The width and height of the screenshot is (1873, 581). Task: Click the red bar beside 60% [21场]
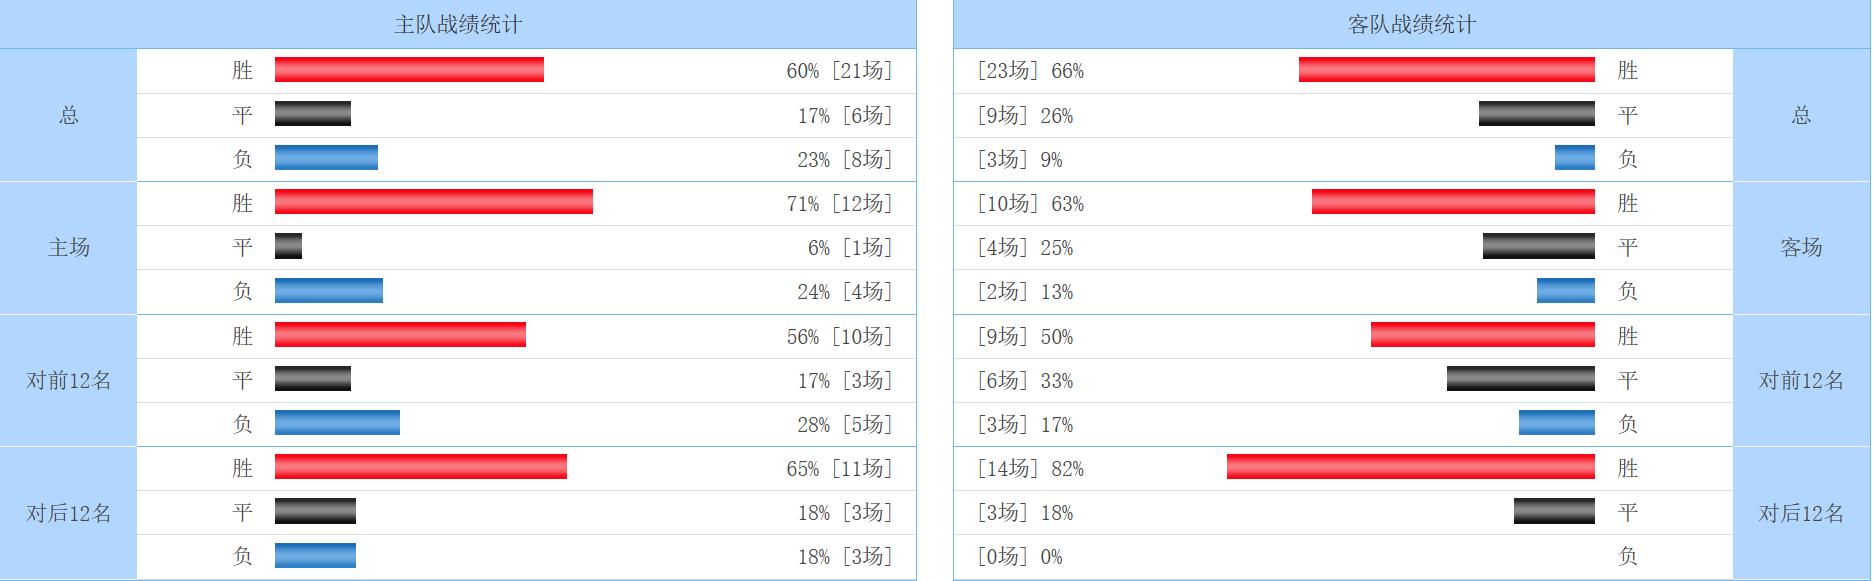[409, 70]
